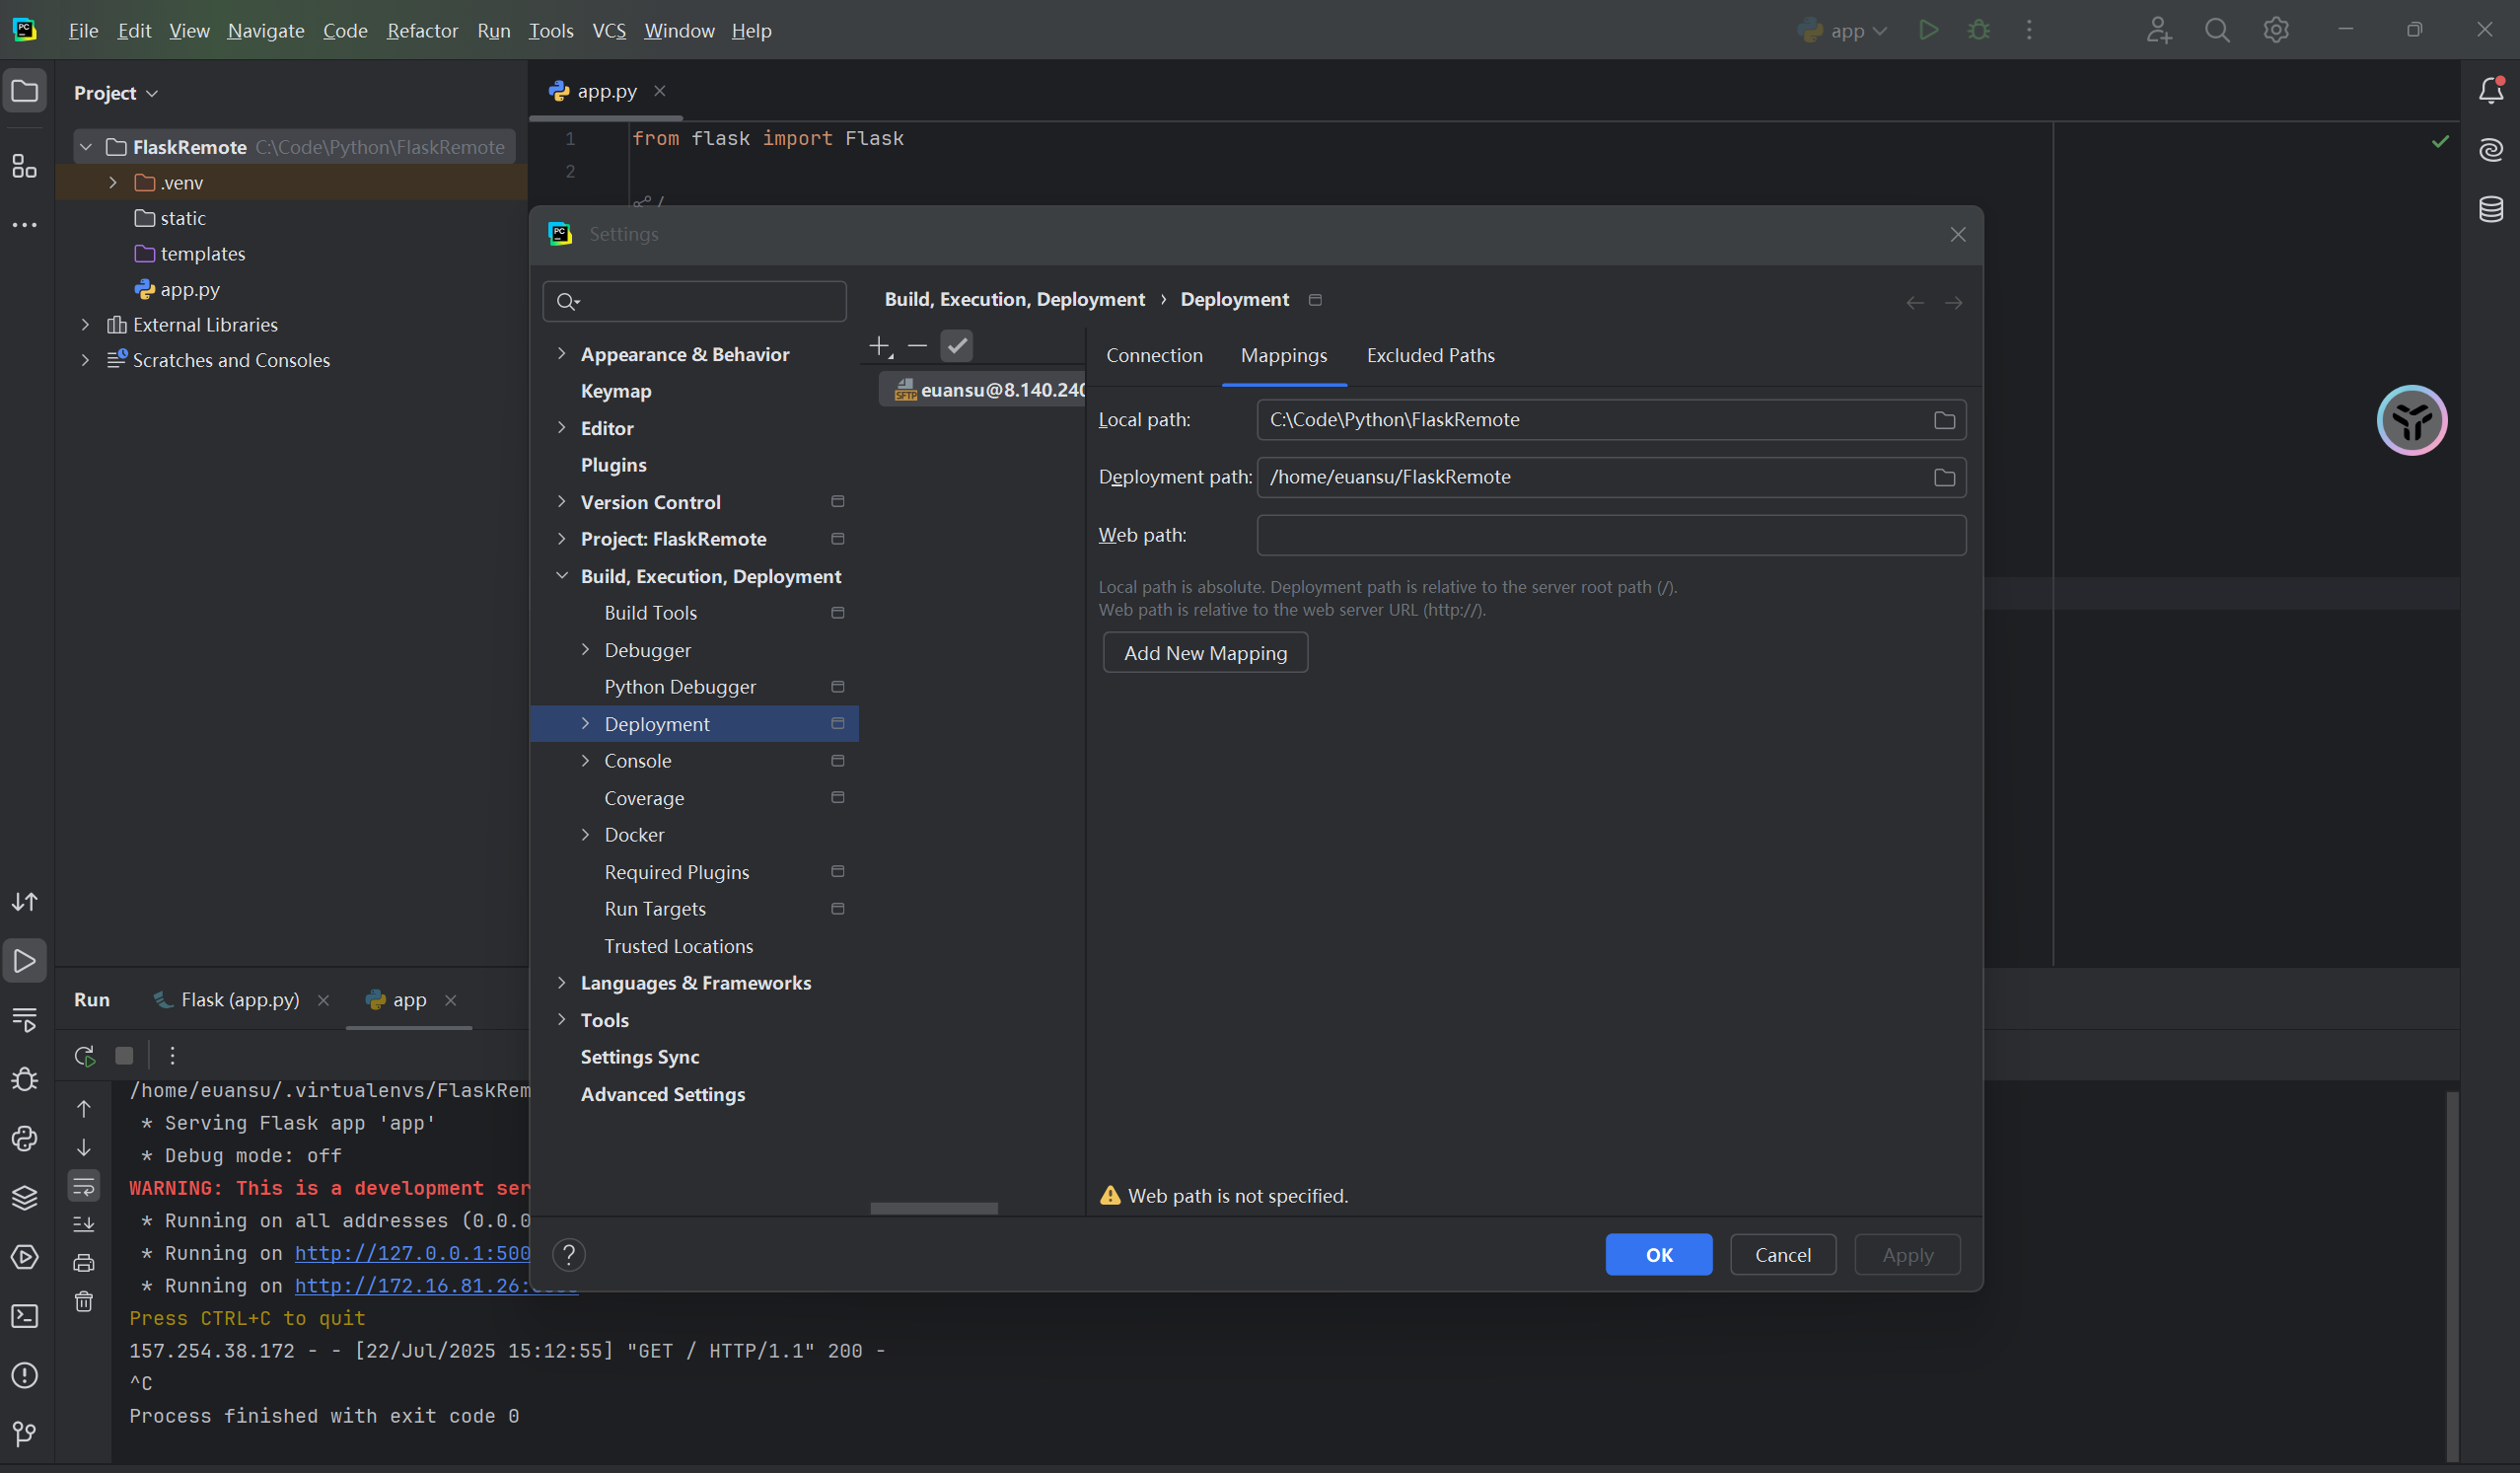Switch to the Excluded Paths tab
This screenshot has height=1473, width=2520.
point(1430,356)
